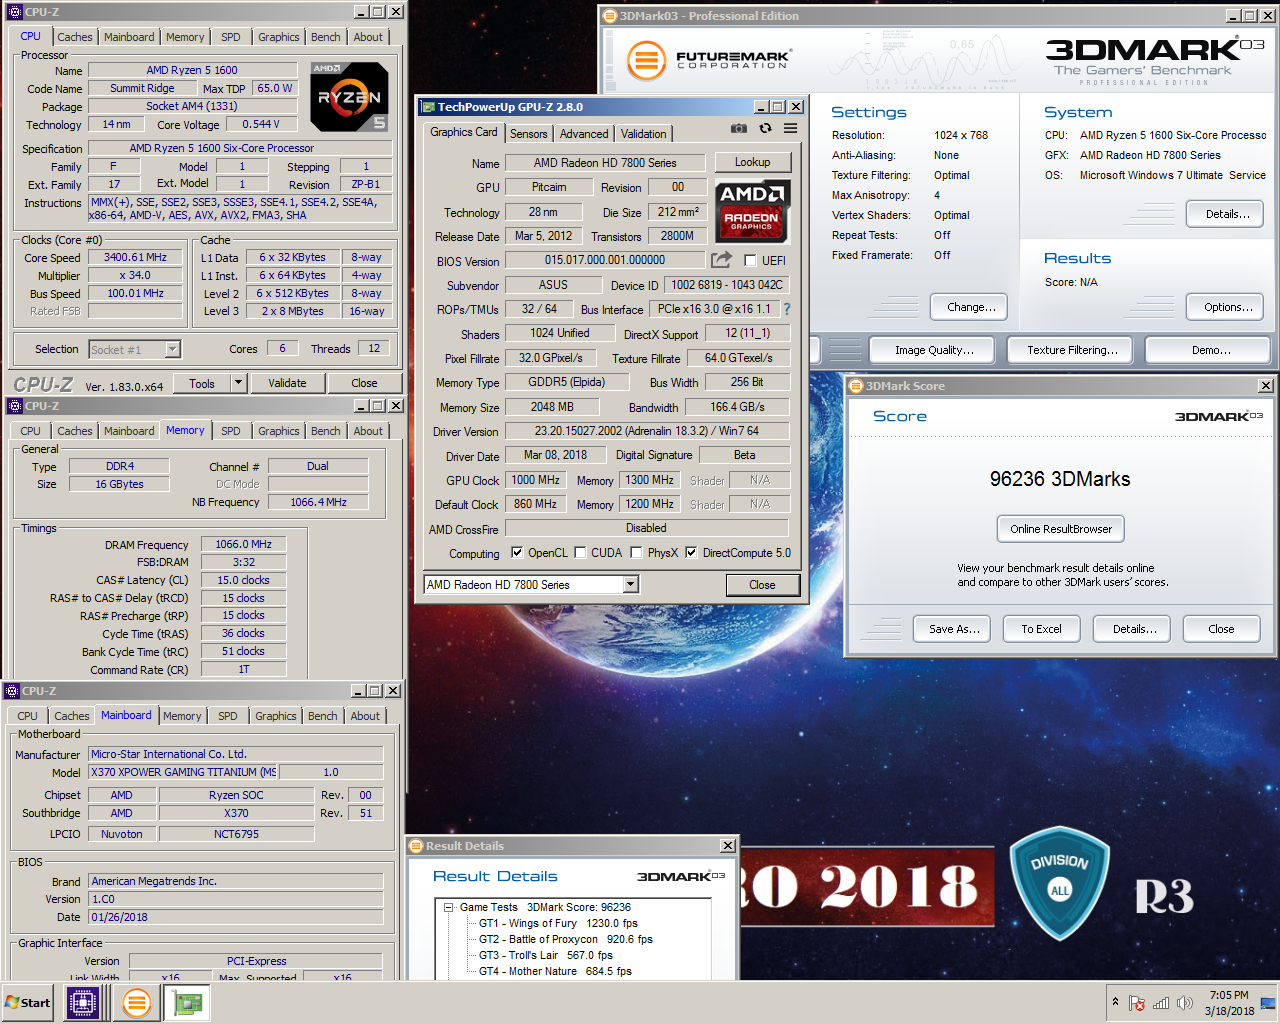Click the Result Details window title icon
1280x1024 pixels.
416,846
